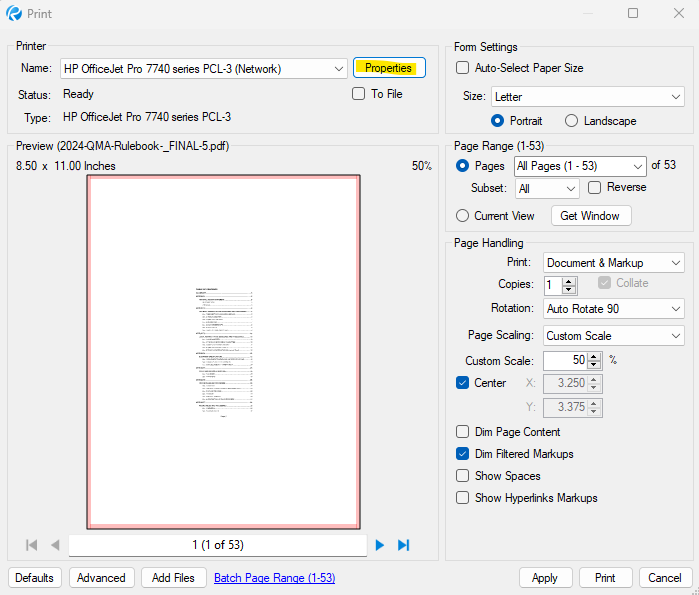699x595 pixels.
Task: Click the 8.50 x 11.00 Inches text
Action: [66, 166]
